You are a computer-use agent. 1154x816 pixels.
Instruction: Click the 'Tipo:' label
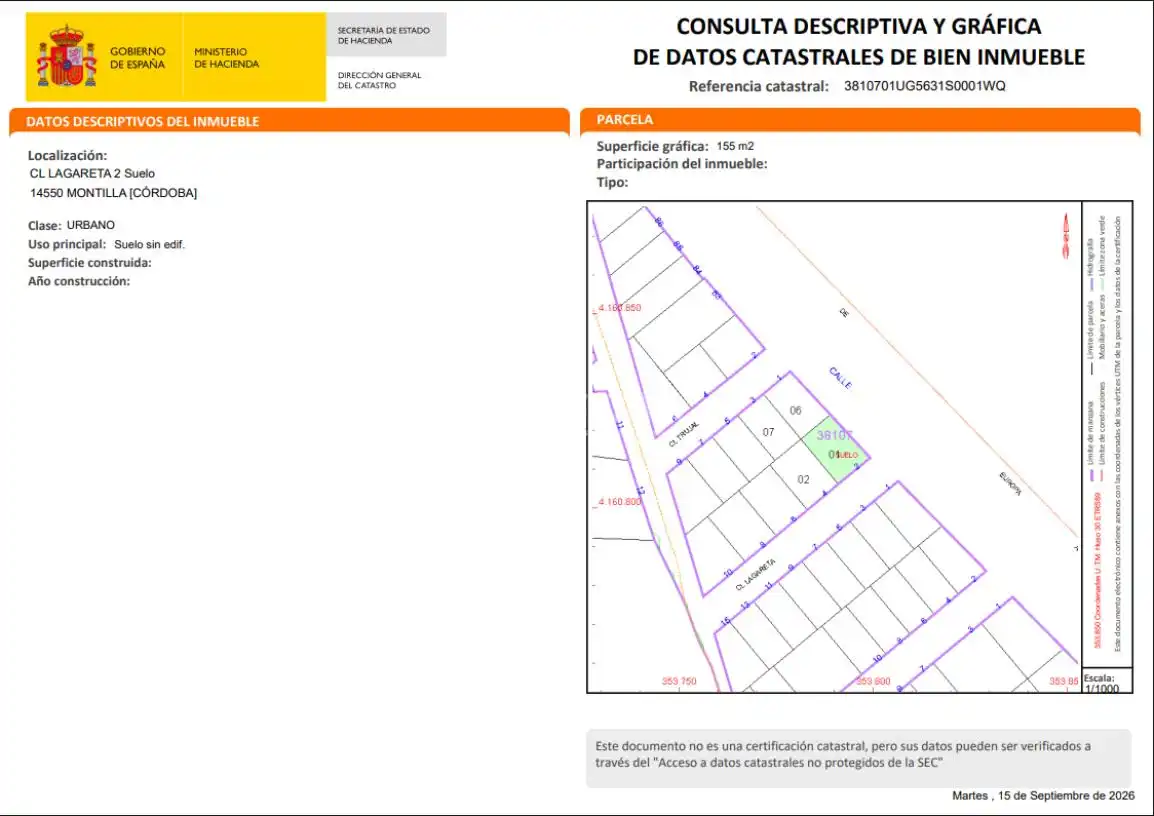[612, 182]
